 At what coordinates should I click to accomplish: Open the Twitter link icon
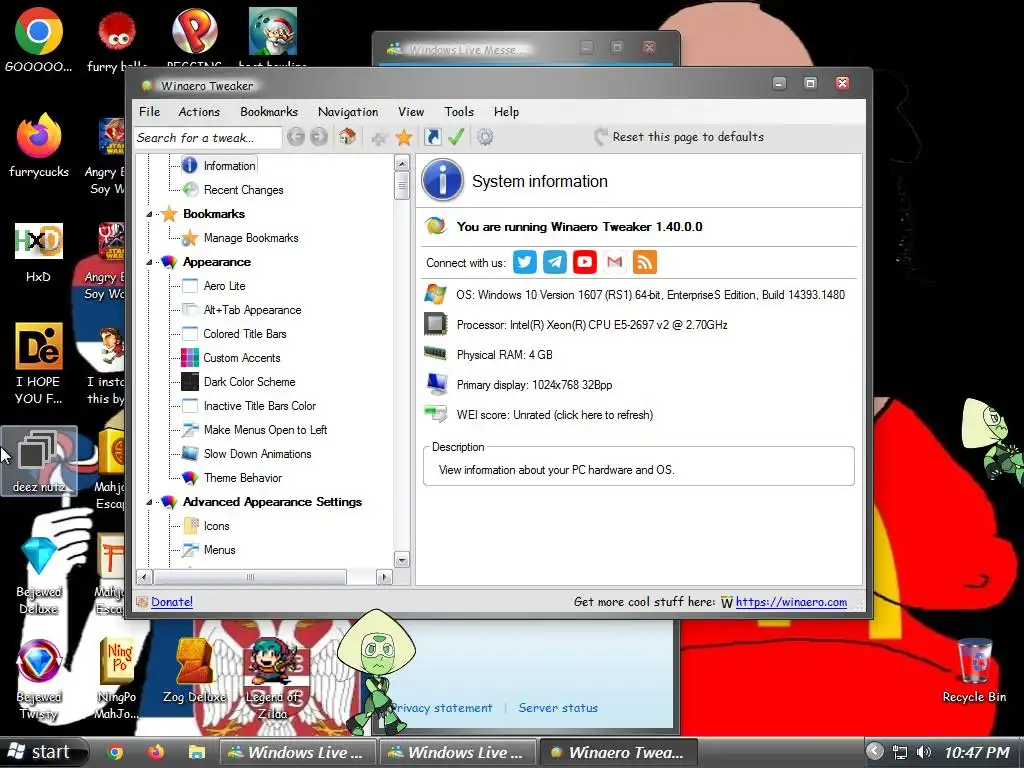(x=524, y=262)
